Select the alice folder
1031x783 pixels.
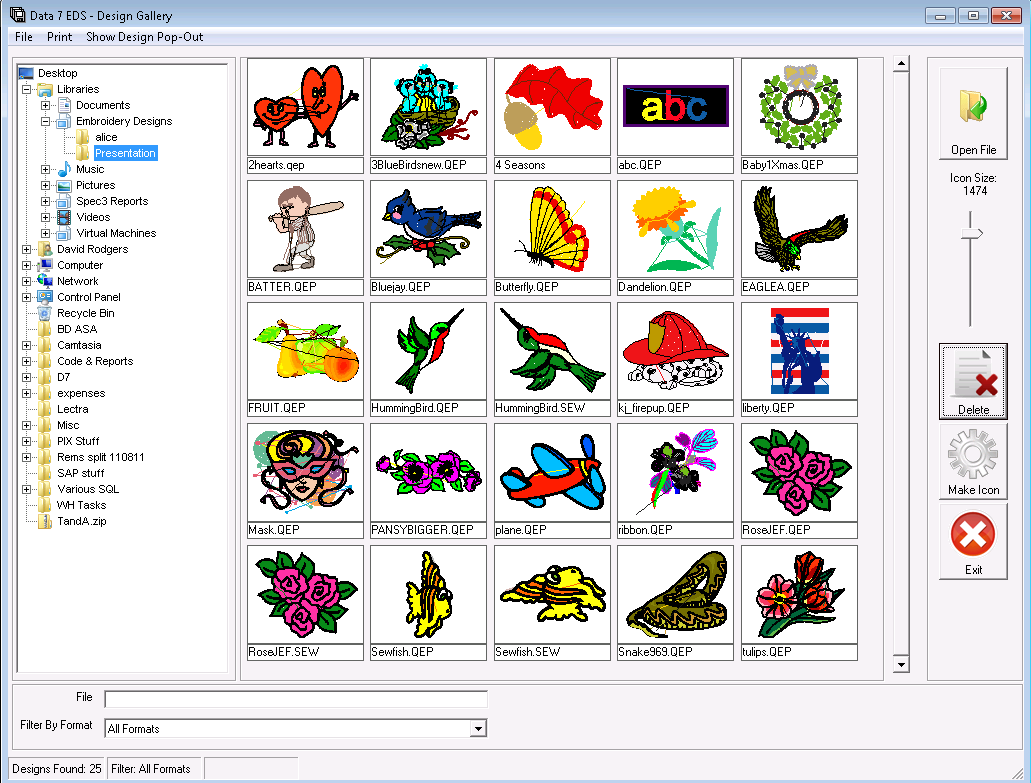(106, 137)
